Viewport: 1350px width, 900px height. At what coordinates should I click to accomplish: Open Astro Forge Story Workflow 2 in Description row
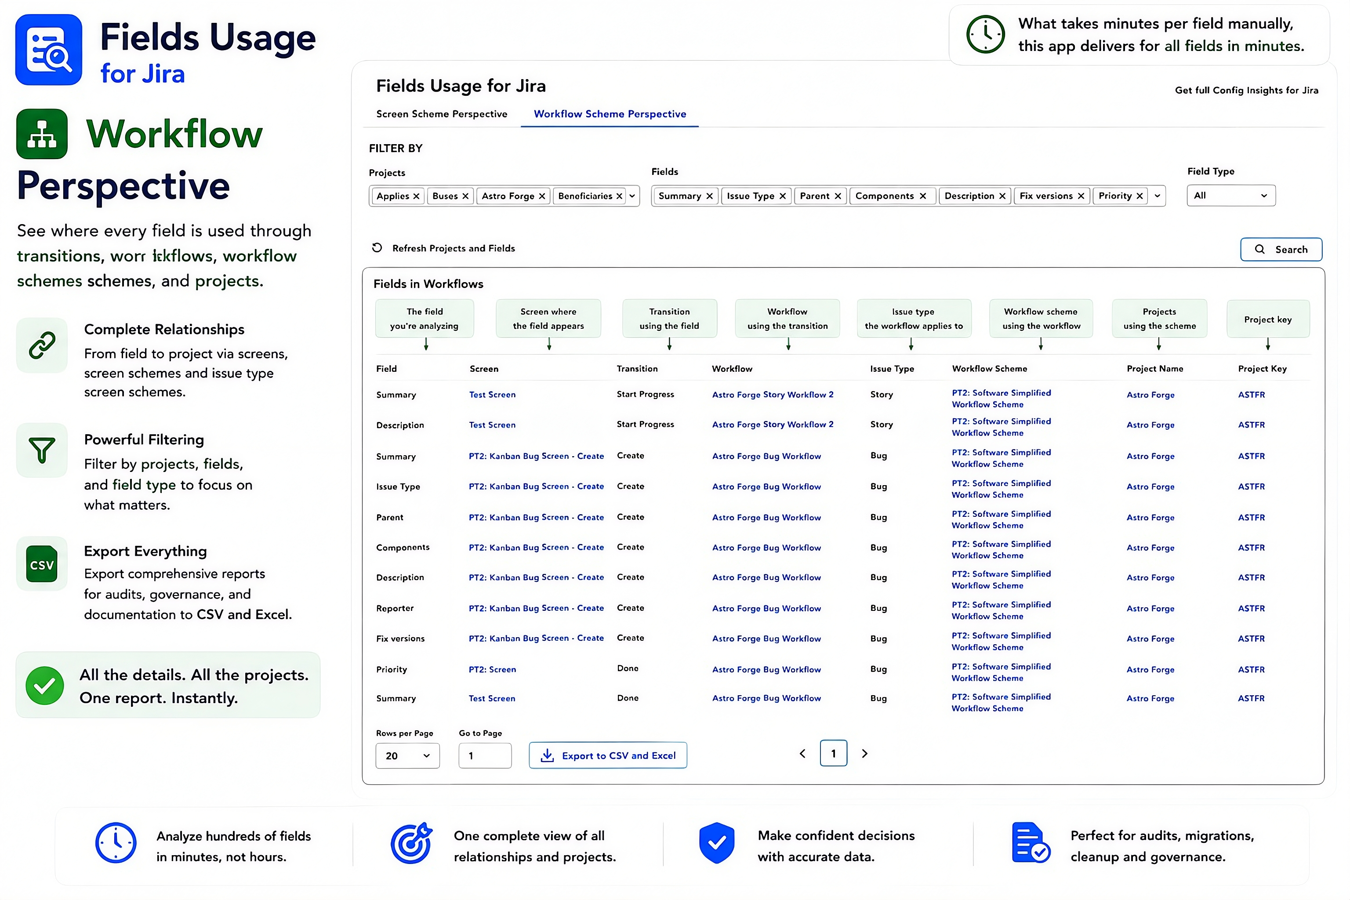[773, 425]
